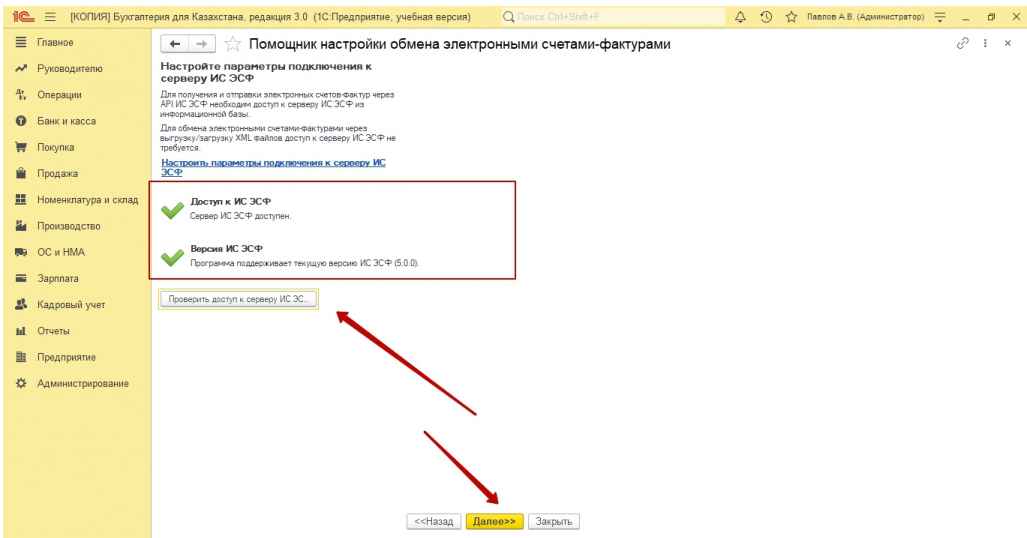Open favorites star in title bar
Image resolution: width=1027 pixels, height=538 pixels.
tap(791, 17)
